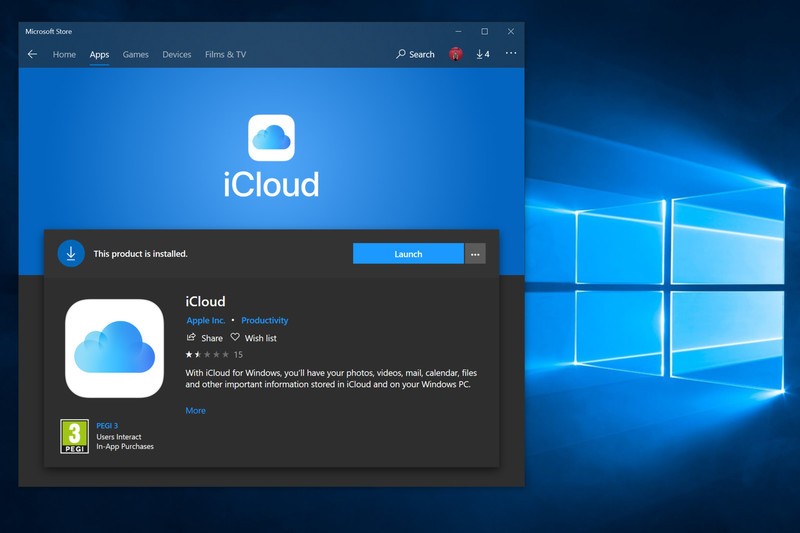Open the user account avatar

click(456, 54)
